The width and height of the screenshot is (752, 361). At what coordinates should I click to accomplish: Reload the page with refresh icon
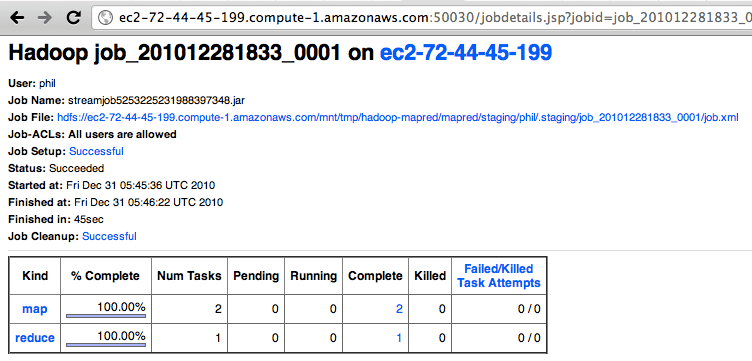[x=73, y=18]
